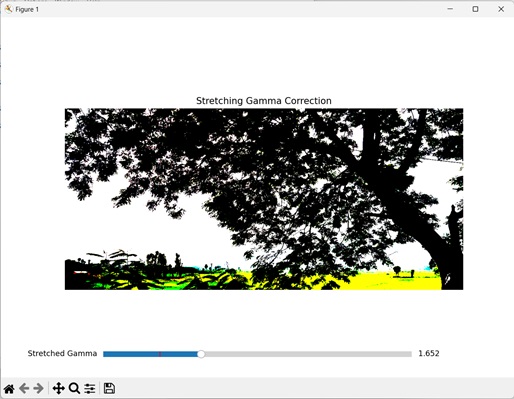The width and height of the screenshot is (514, 399).
Task: Minimize the Figure 1 window
Action: click(x=450, y=9)
